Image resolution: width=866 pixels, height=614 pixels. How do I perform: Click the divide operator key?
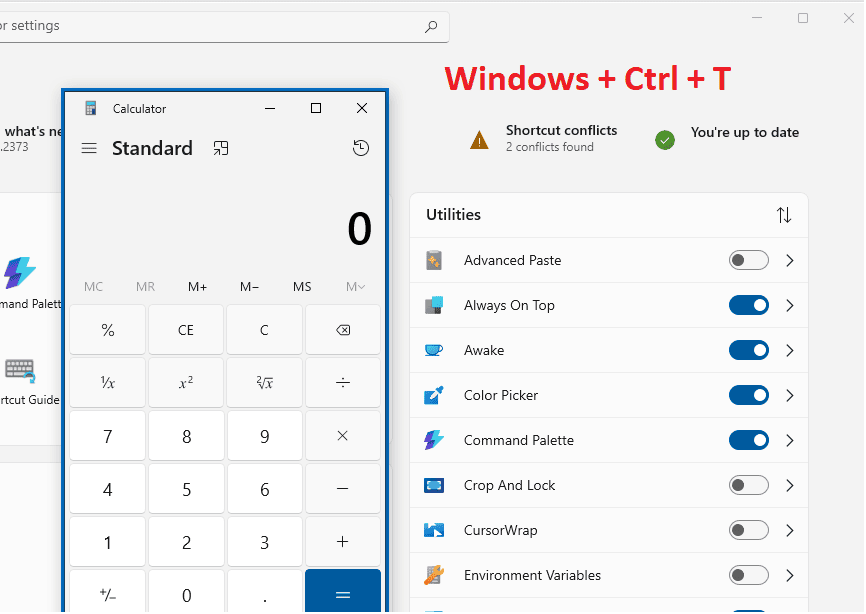click(343, 383)
